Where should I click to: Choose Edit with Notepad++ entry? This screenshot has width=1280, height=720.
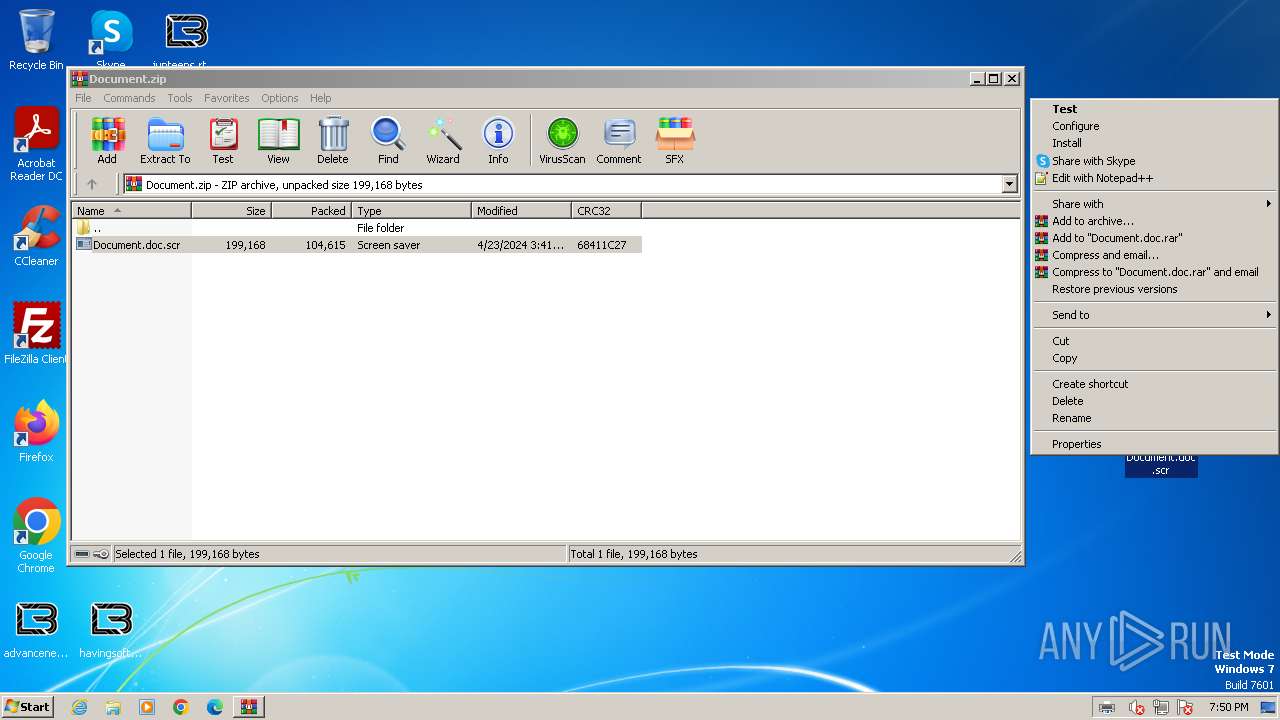pos(1154,178)
